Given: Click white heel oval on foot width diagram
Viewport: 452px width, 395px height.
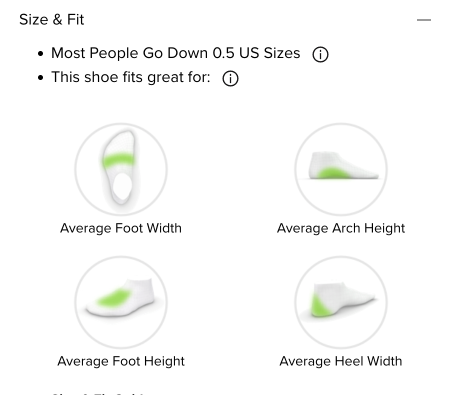Looking at the screenshot, I should click(122, 187).
